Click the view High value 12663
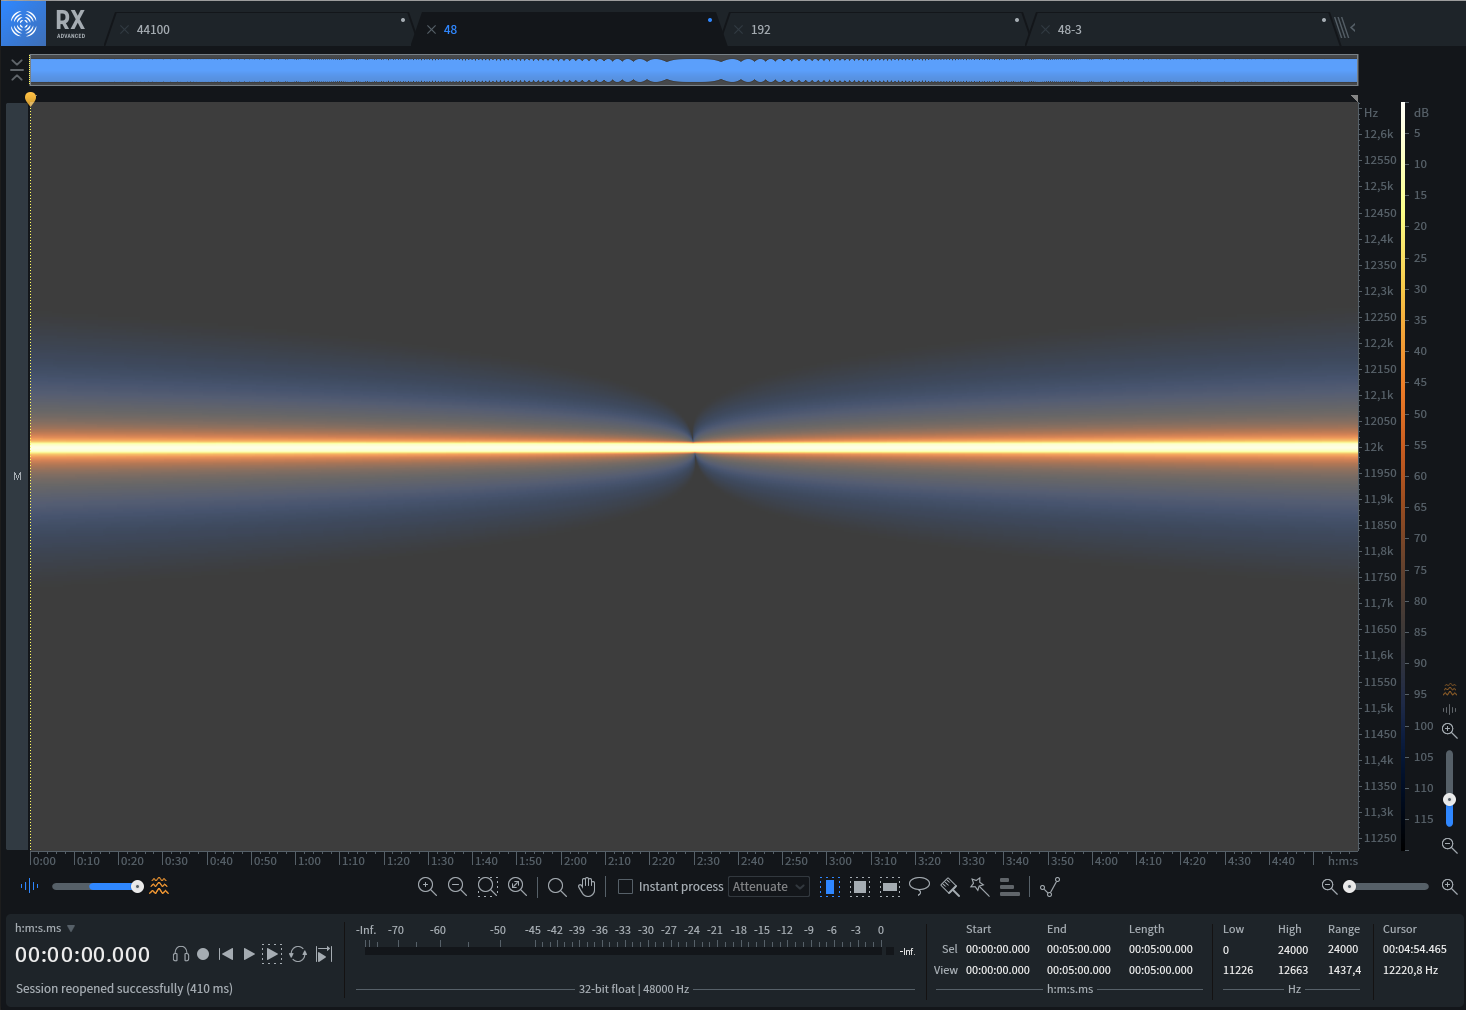Image resolution: width=1466 pixels, height=1010 pixels. pyautogui.click(x=1293, y=970)
